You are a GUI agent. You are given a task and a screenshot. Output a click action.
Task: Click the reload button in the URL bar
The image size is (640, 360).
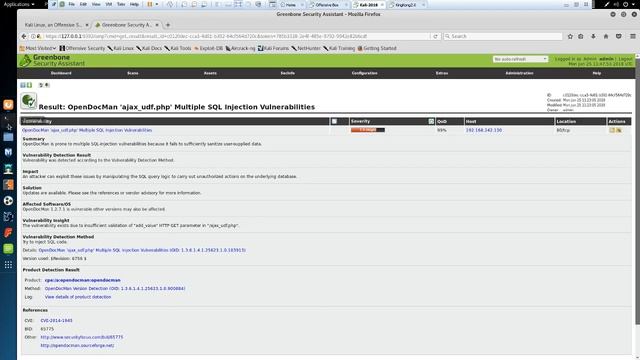click(x=435, y=36)
